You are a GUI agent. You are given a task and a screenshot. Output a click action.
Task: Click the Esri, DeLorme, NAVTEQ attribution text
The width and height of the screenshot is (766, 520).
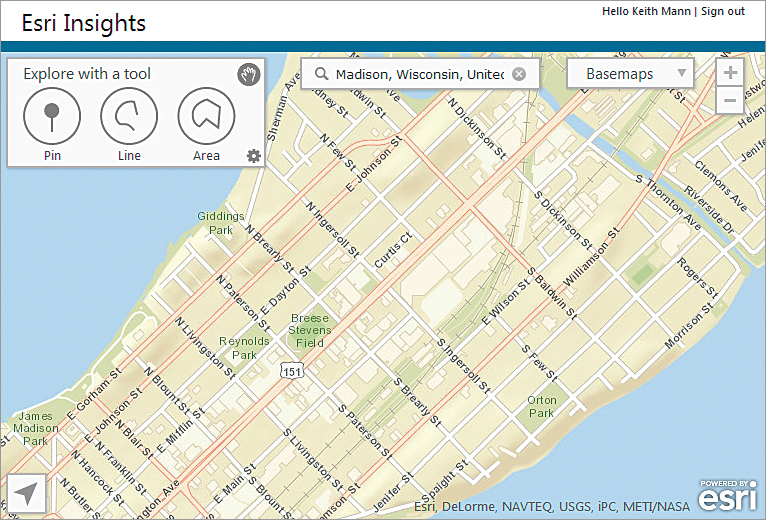(552, 506)
